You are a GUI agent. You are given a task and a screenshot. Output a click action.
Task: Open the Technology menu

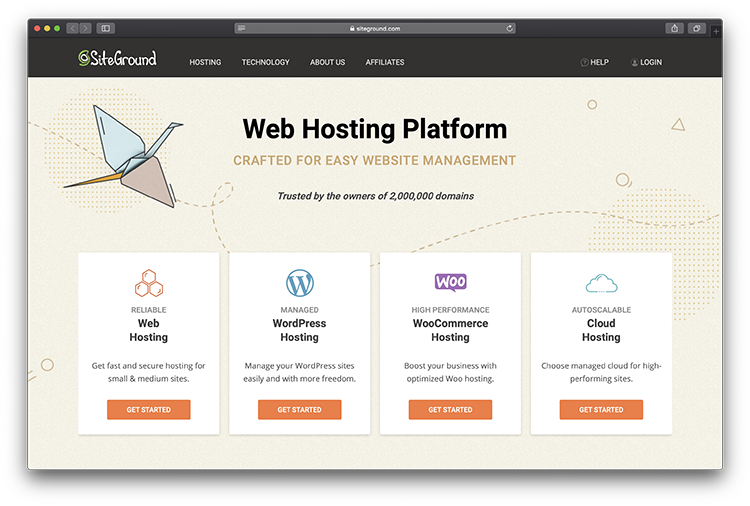265,62
